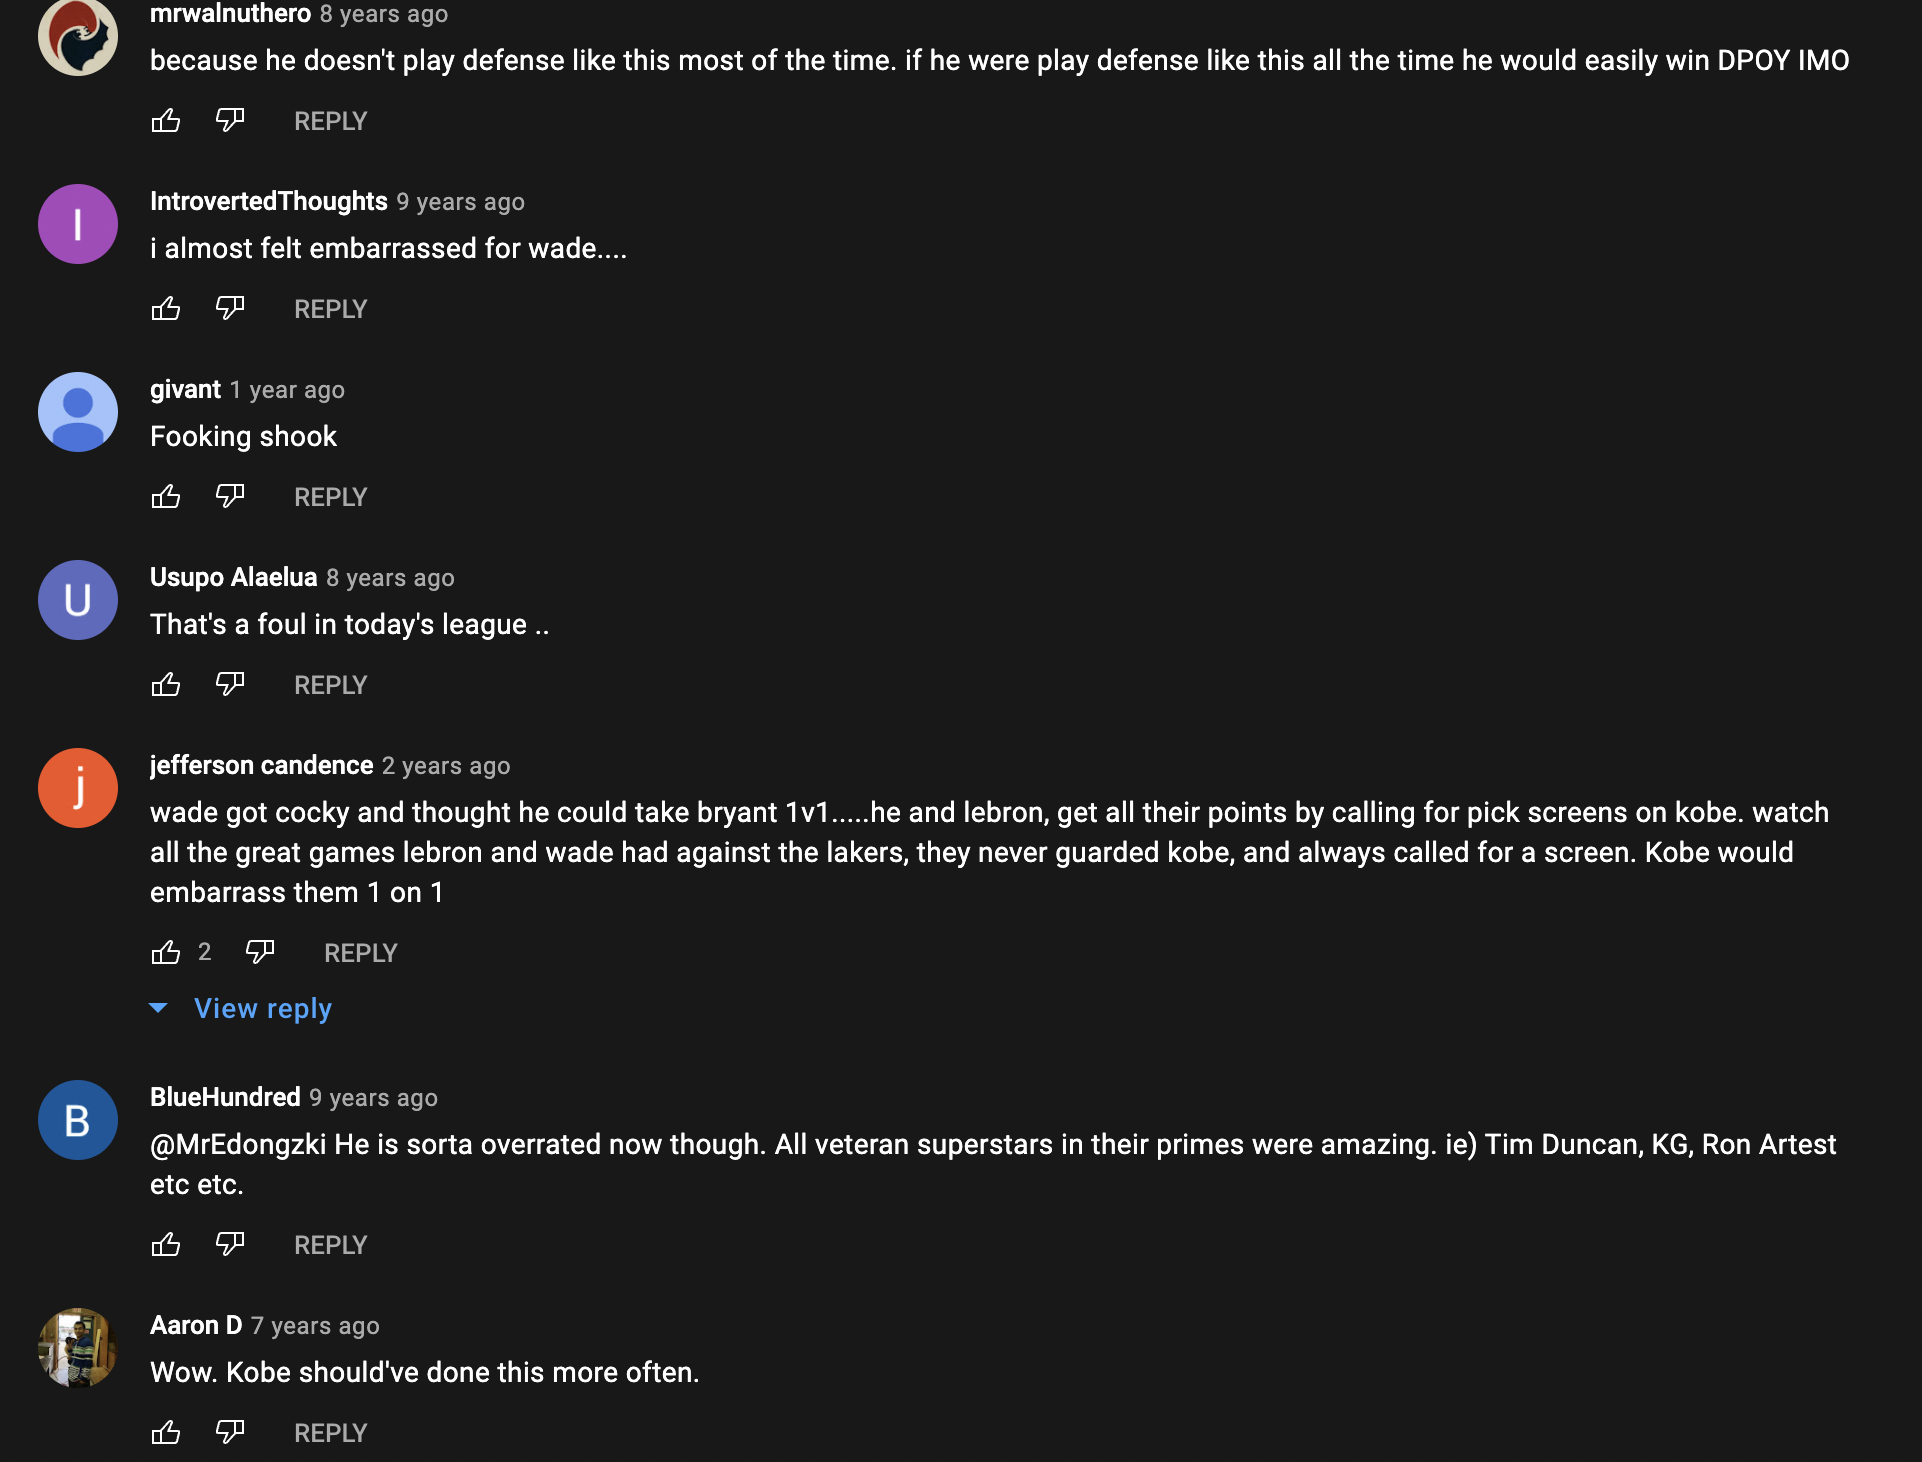Thumbs up jefferson candence's comment

click(x=166, y=953)
